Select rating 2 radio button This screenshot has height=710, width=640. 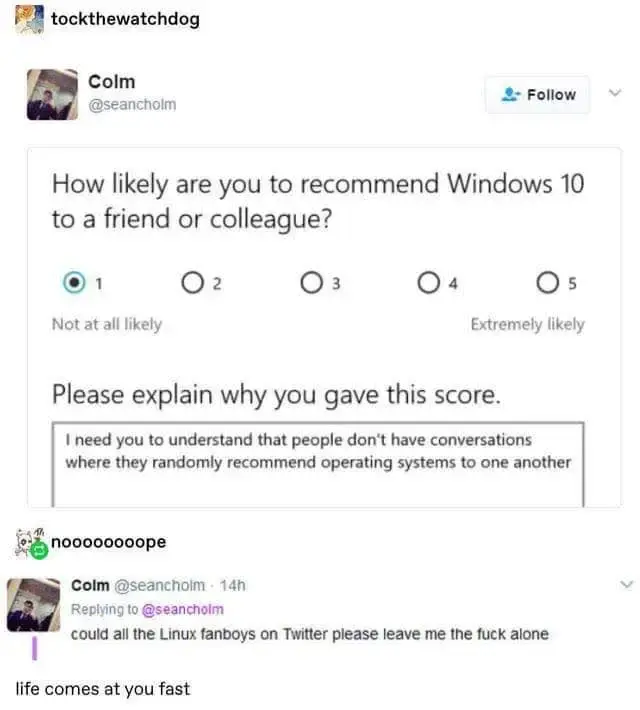tap(192, 283)
